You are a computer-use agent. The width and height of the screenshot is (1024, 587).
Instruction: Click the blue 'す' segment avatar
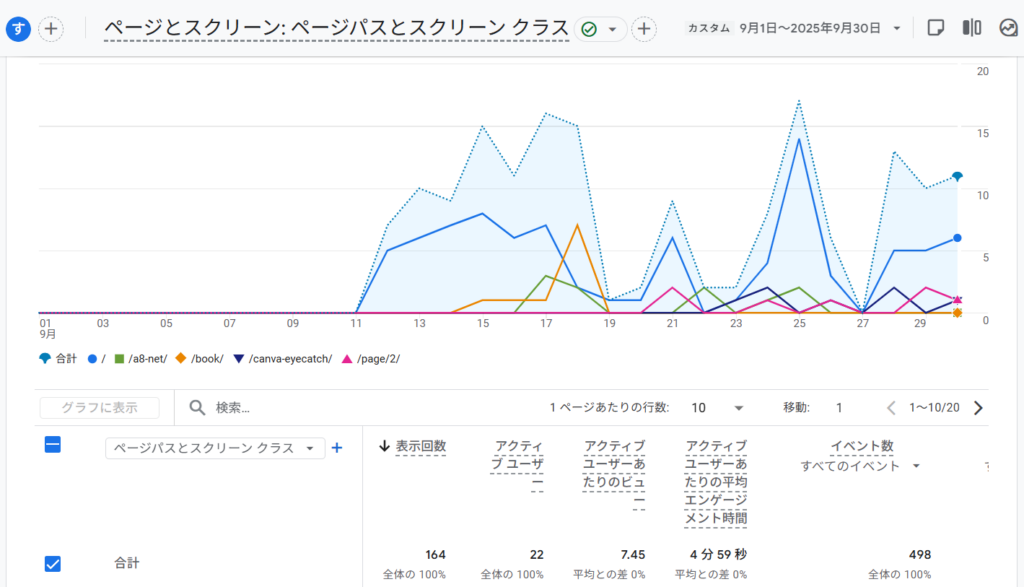tap(18, 29)
